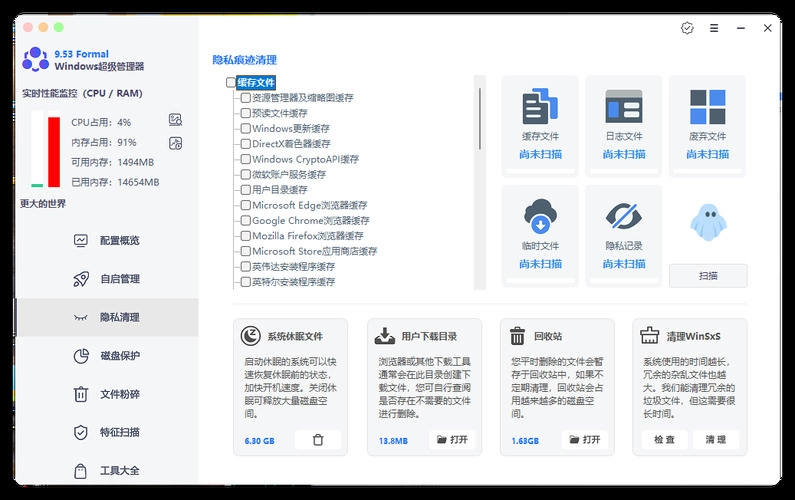Click the 日志文件 log files tile icon
Screen dimensions: 795x500
[x=624, y=106]
